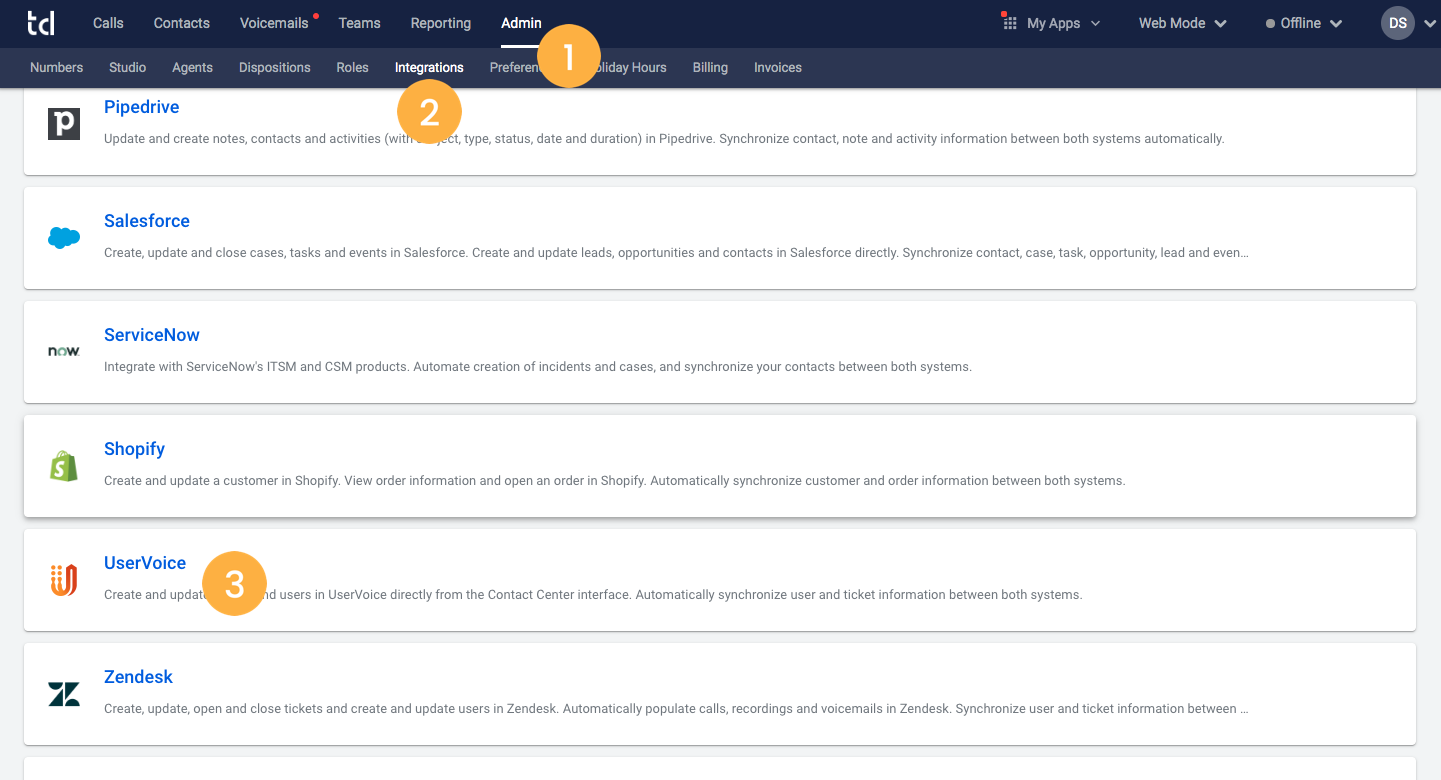Click the Zendesk description text
Screen dimensions: 1441x780
click(676, 709)
